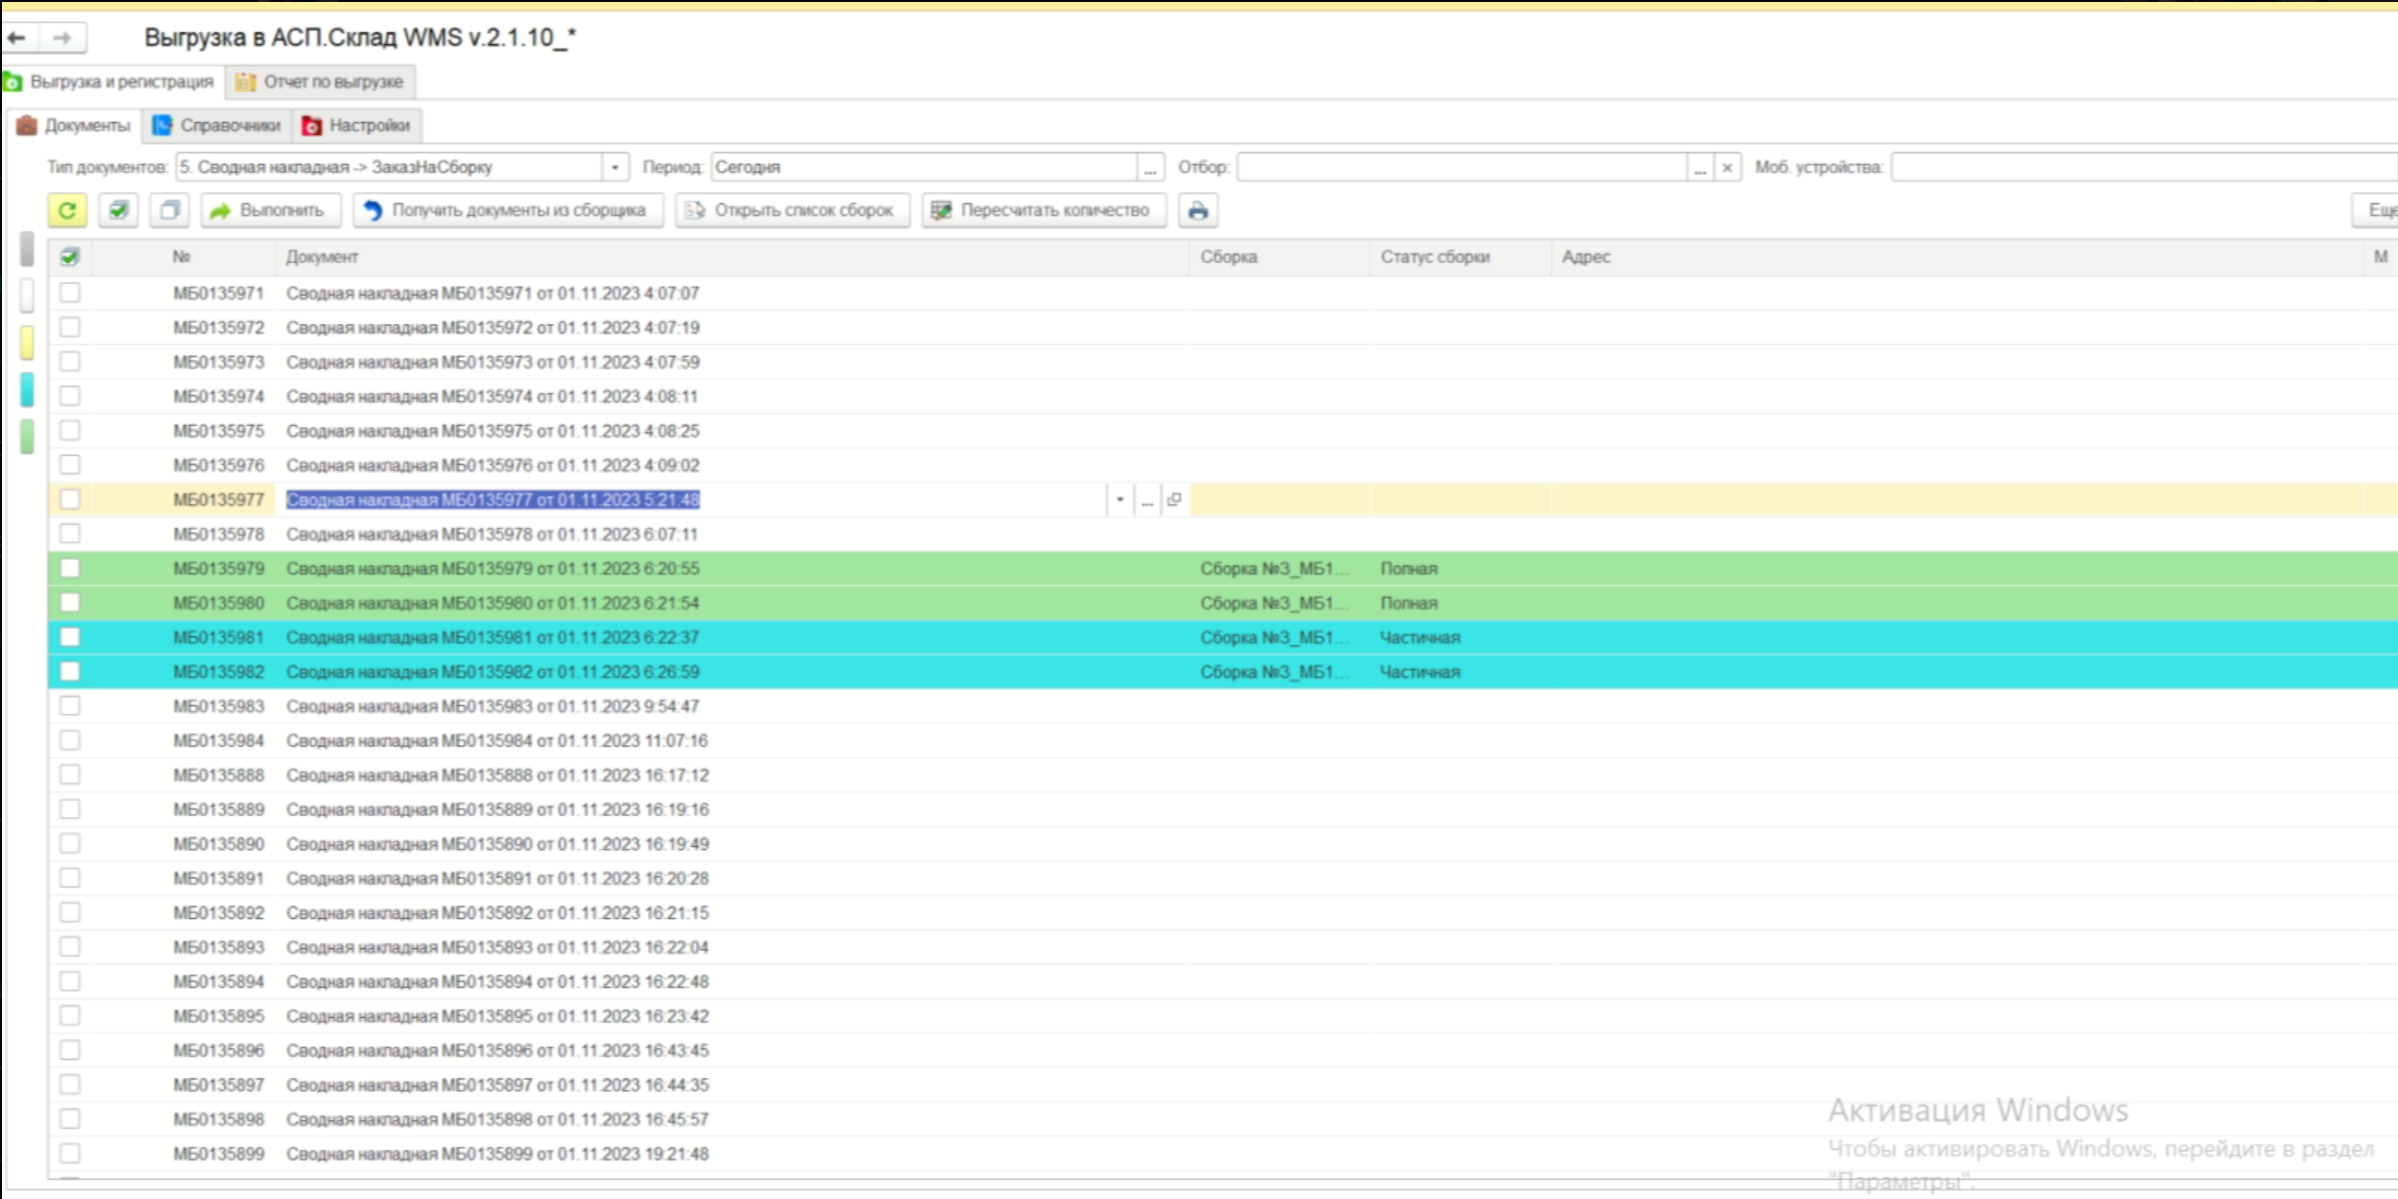Click ellipsis button in selected row МБ0135977
Screen dimensions: 2398x1199
[1147, 499]
